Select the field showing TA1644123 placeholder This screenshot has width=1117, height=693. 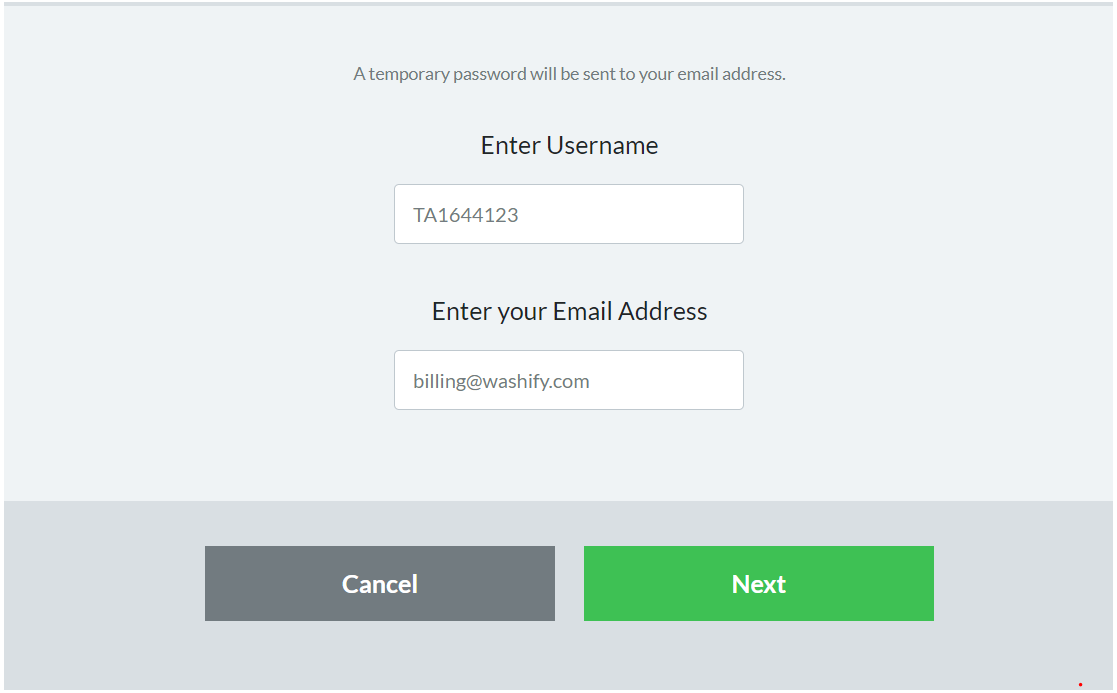click(568, 214)
